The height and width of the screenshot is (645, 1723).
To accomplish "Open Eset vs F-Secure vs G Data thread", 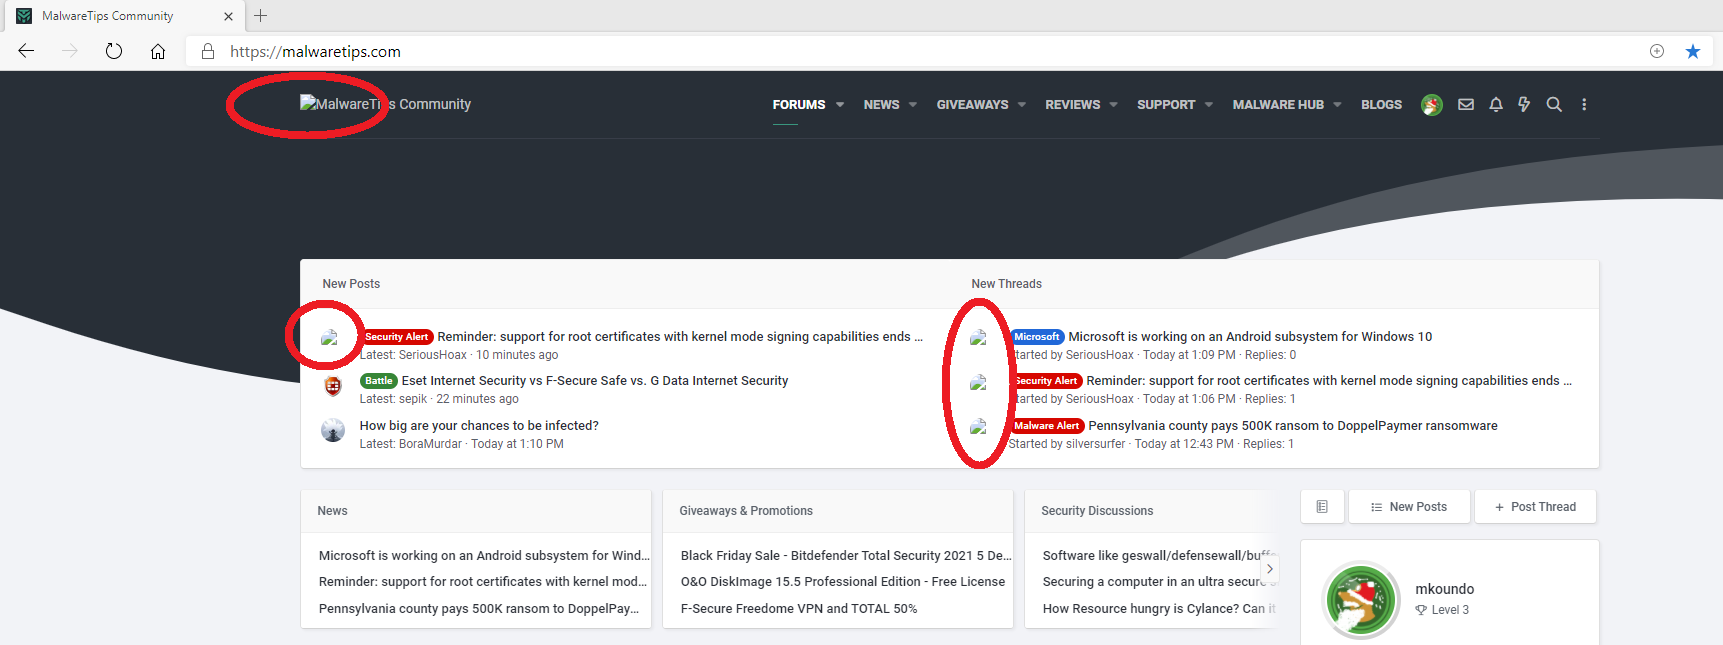I will pos(595,381).
